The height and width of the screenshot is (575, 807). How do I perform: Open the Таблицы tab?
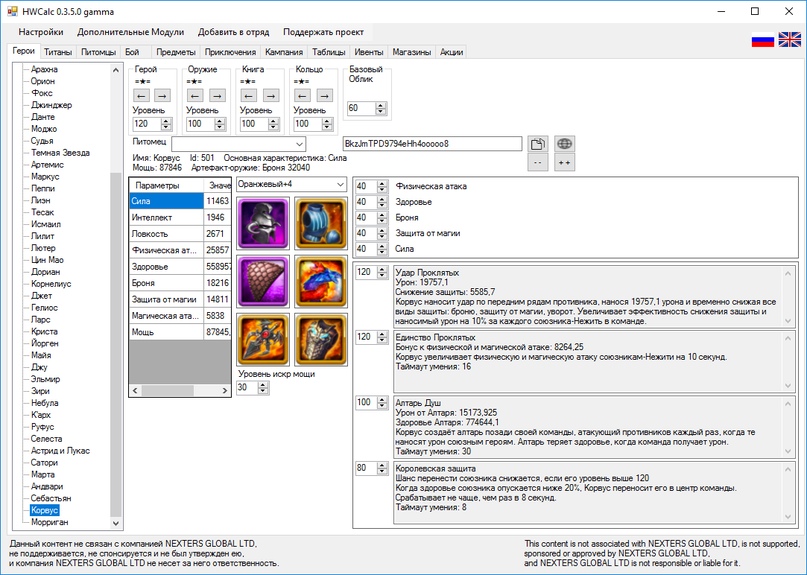[x=328, y=52]
